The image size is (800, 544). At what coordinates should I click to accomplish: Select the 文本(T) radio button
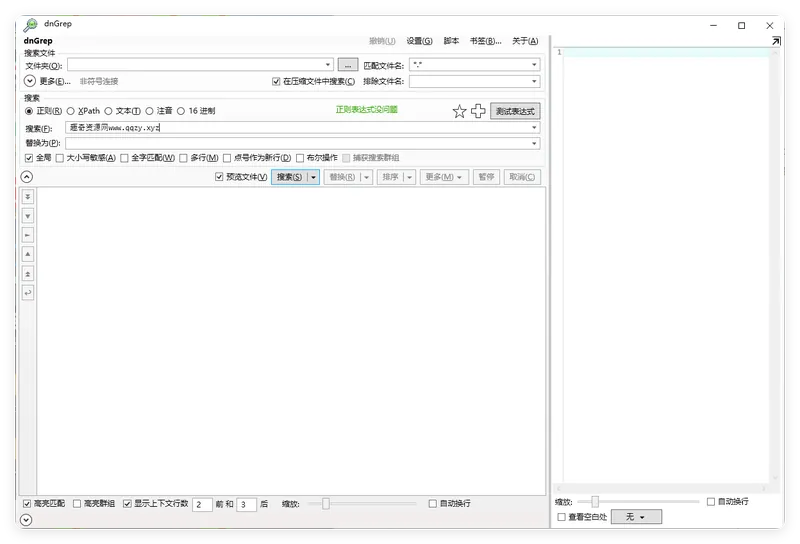[108, 111]
